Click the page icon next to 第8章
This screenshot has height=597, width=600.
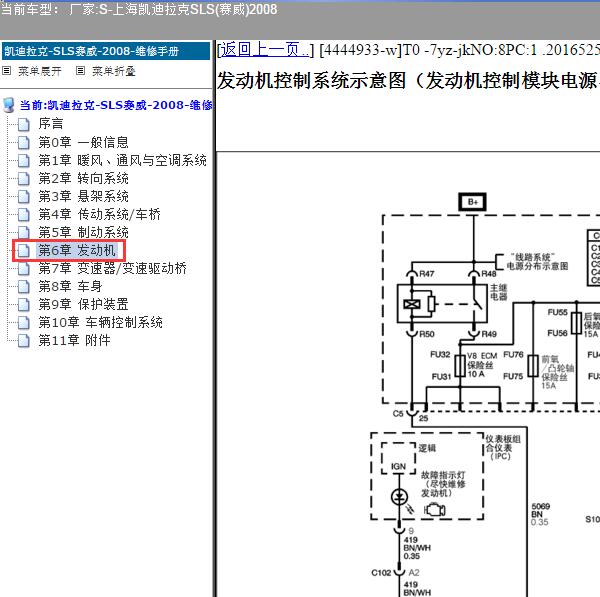tap(24, 286)
